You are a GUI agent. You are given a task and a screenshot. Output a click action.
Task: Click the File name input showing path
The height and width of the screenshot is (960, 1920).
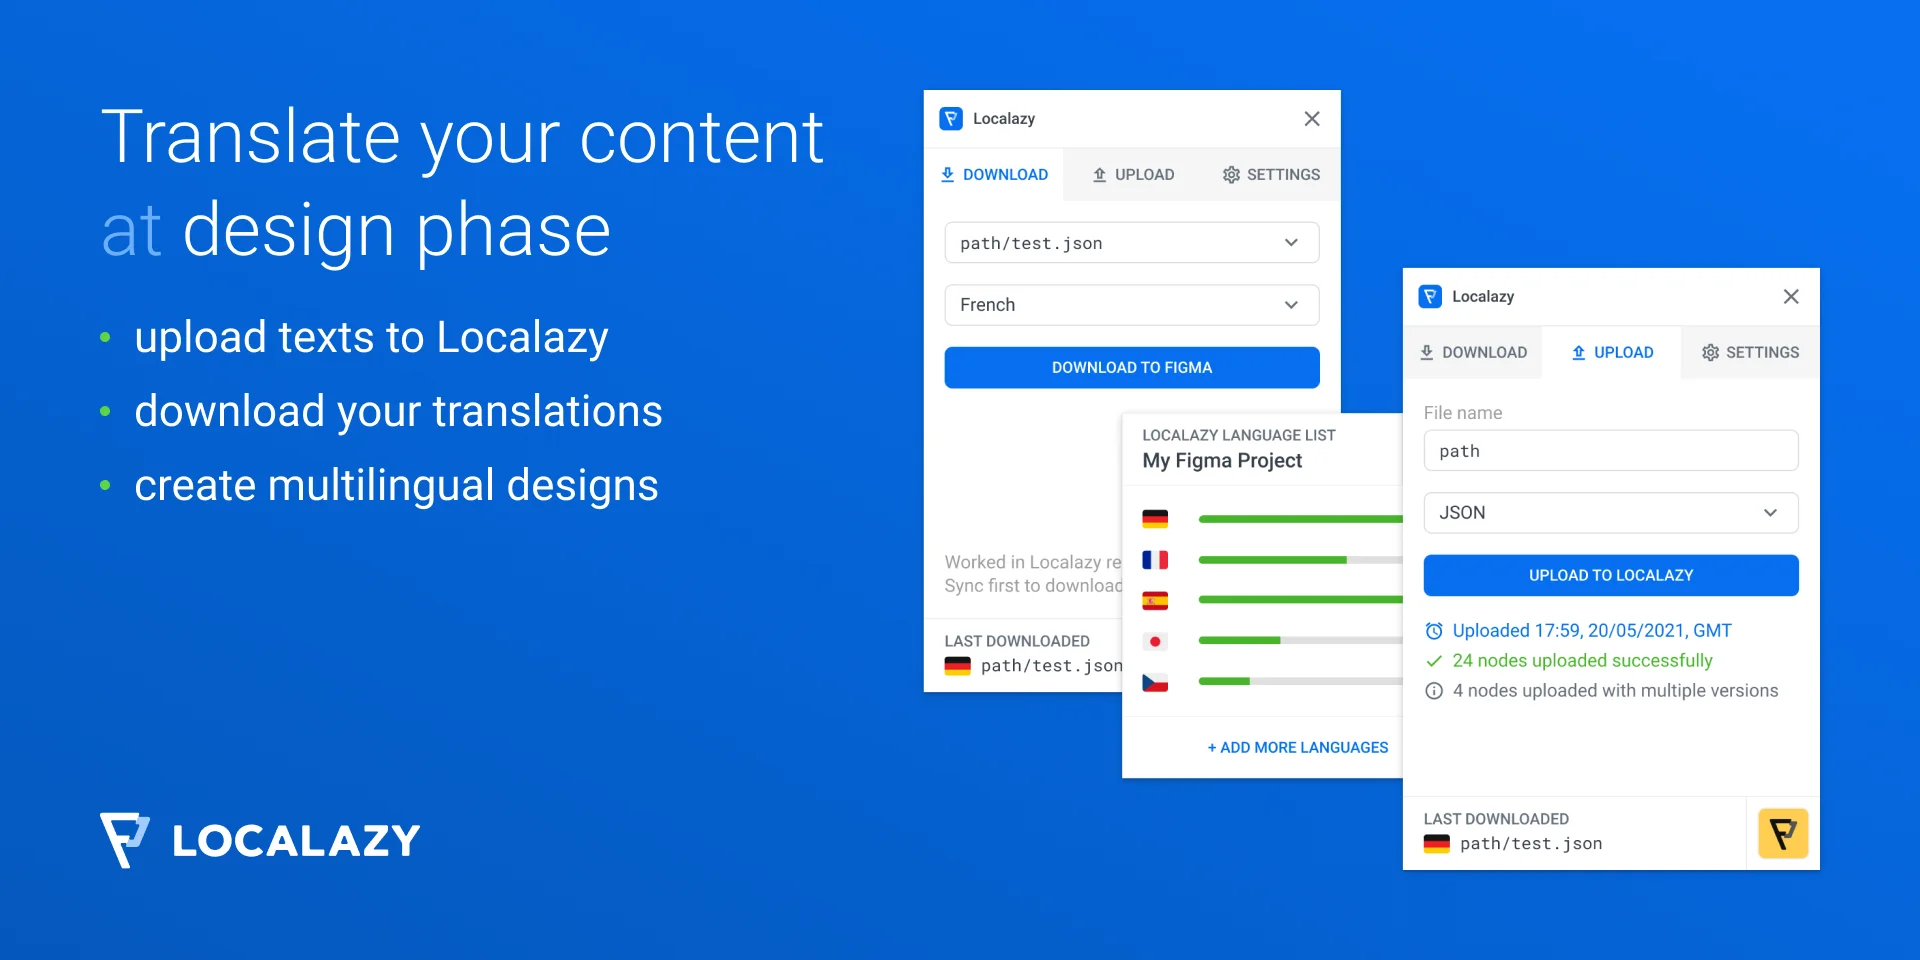coord(1610,450)
